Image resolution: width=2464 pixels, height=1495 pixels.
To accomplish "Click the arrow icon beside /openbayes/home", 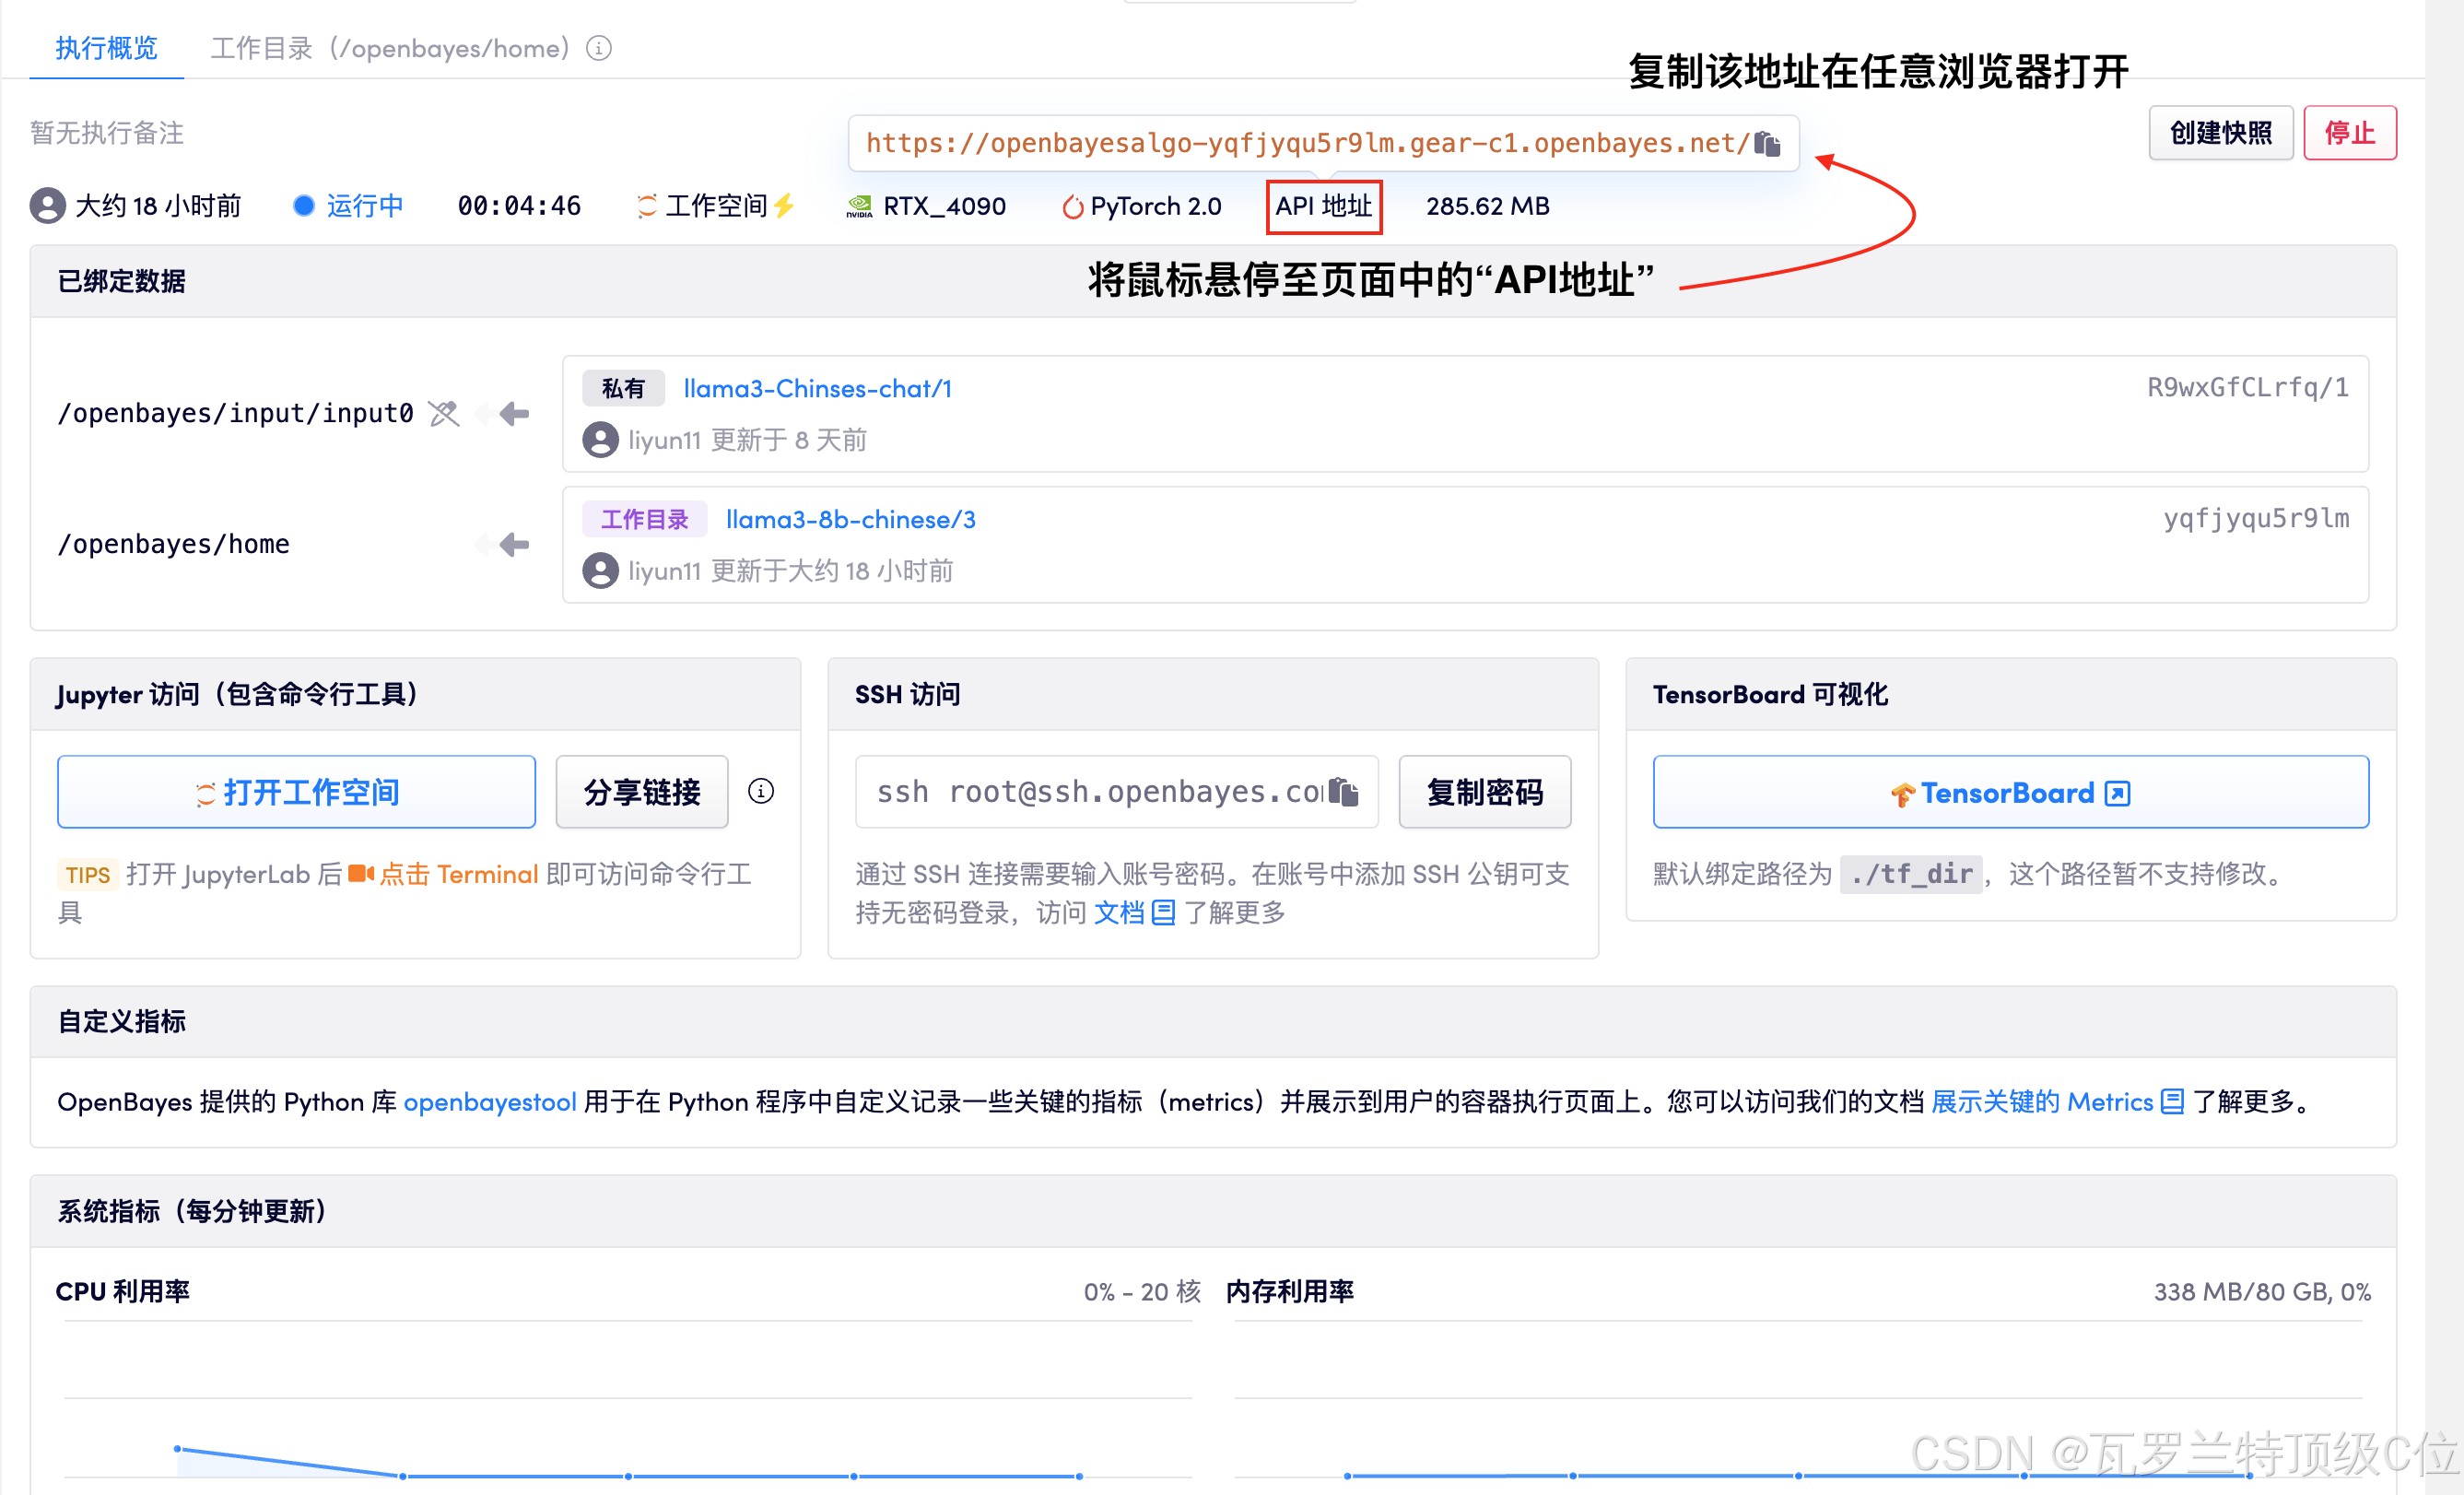I will point(513,544).
